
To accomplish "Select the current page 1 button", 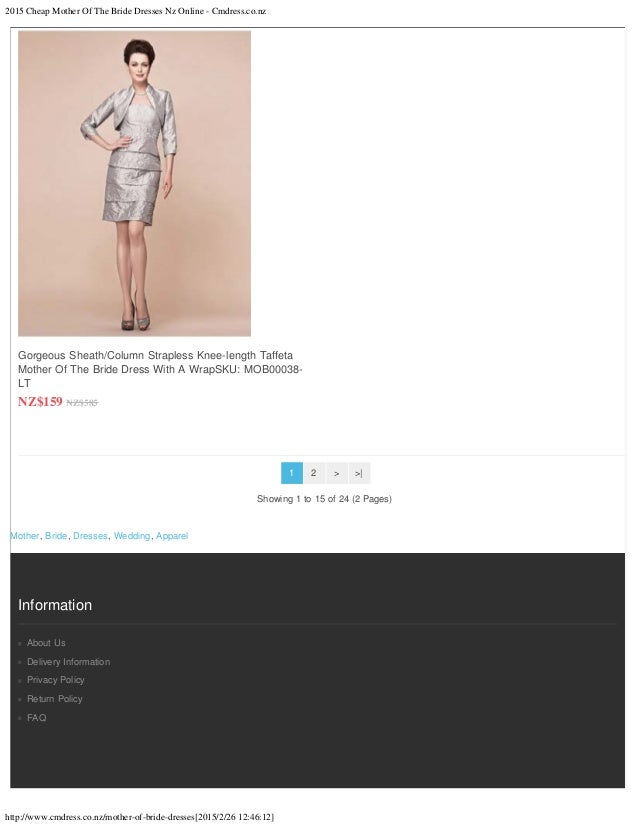I will [x=292, y=473].
